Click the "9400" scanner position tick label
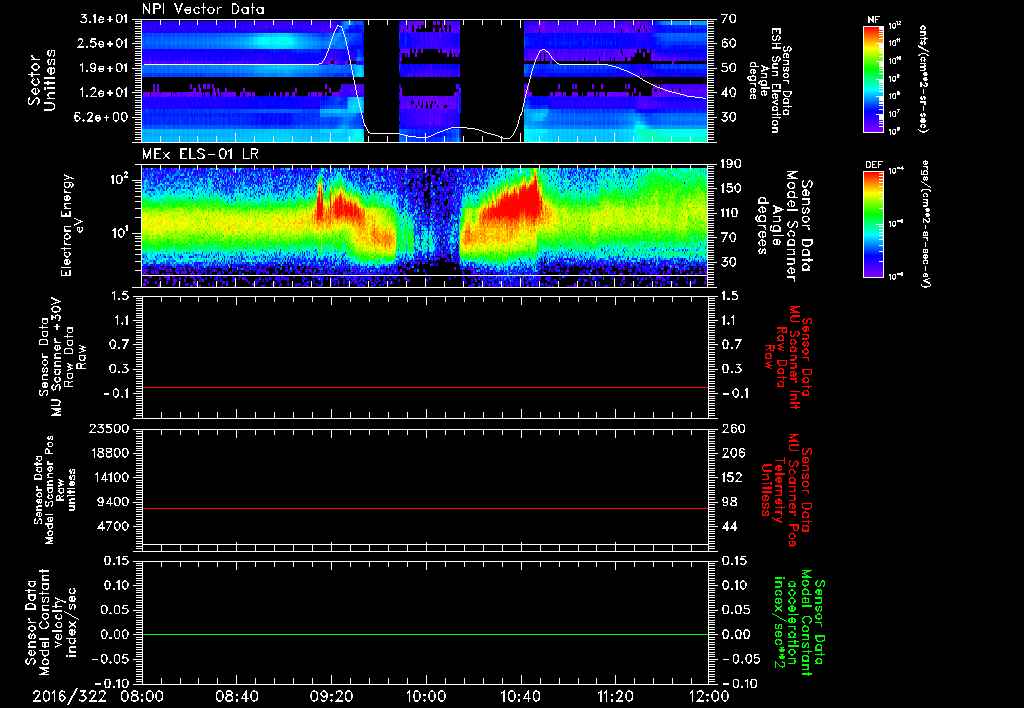 114,502
